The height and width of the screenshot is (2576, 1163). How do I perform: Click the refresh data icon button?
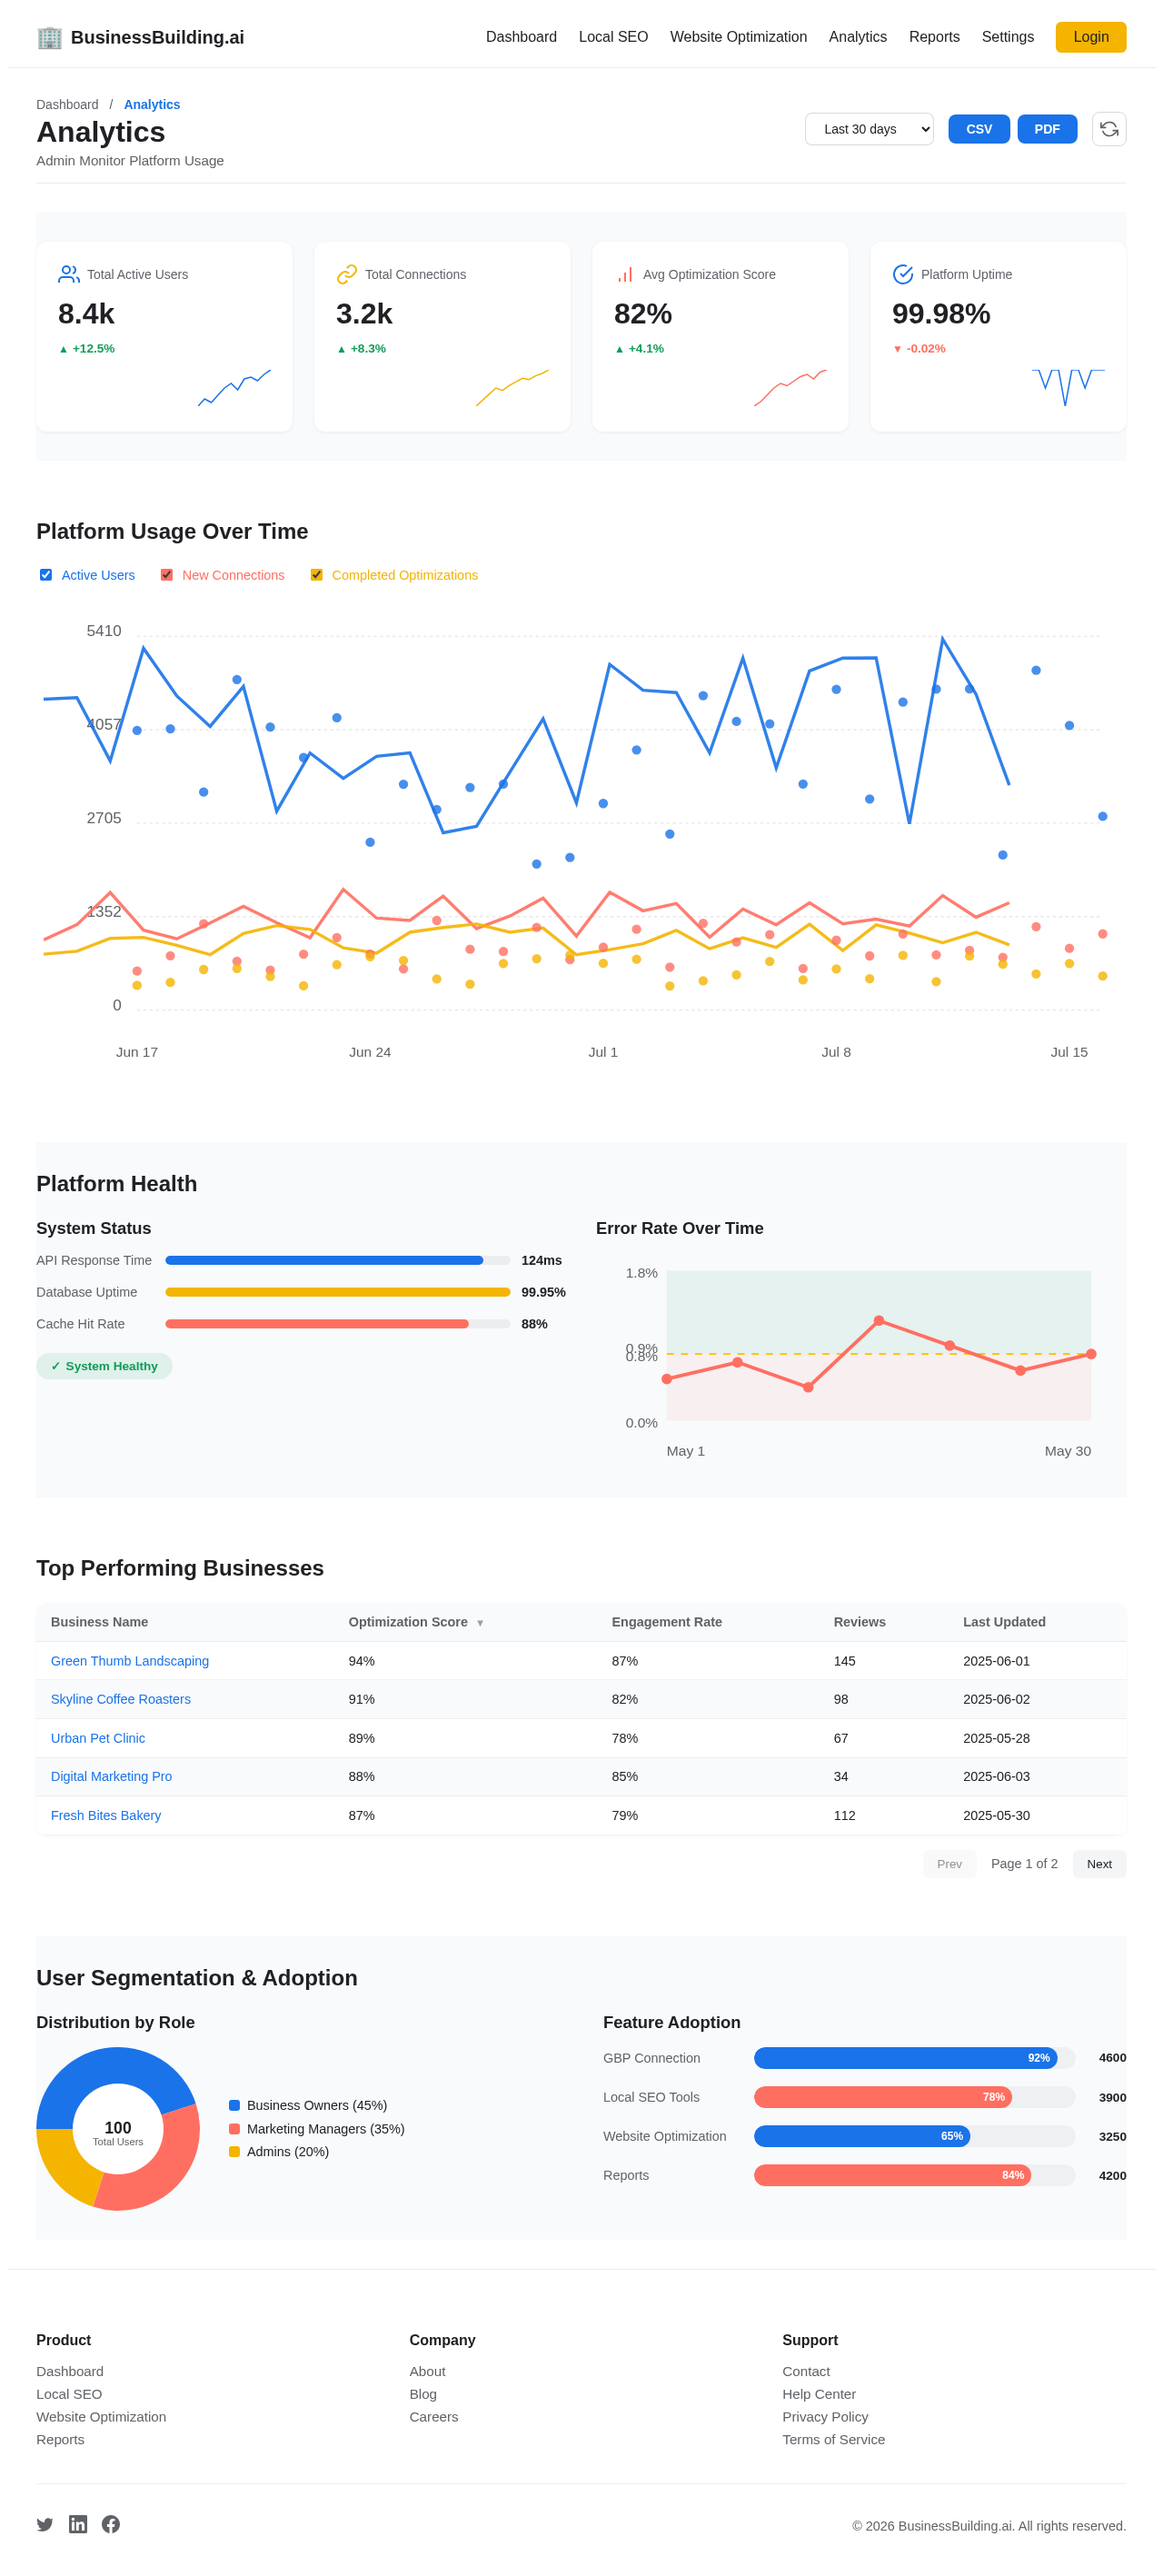pos(1108,129)
